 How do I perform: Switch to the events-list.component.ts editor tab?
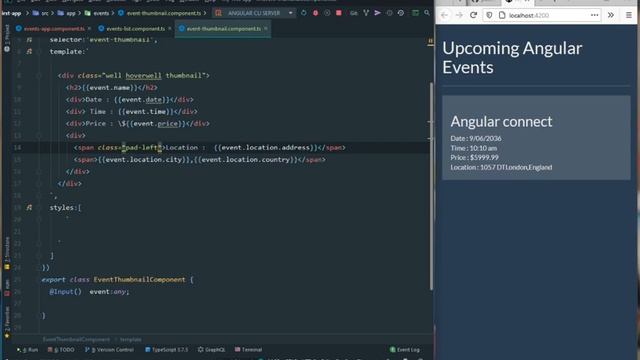click(x=135, y=29)
